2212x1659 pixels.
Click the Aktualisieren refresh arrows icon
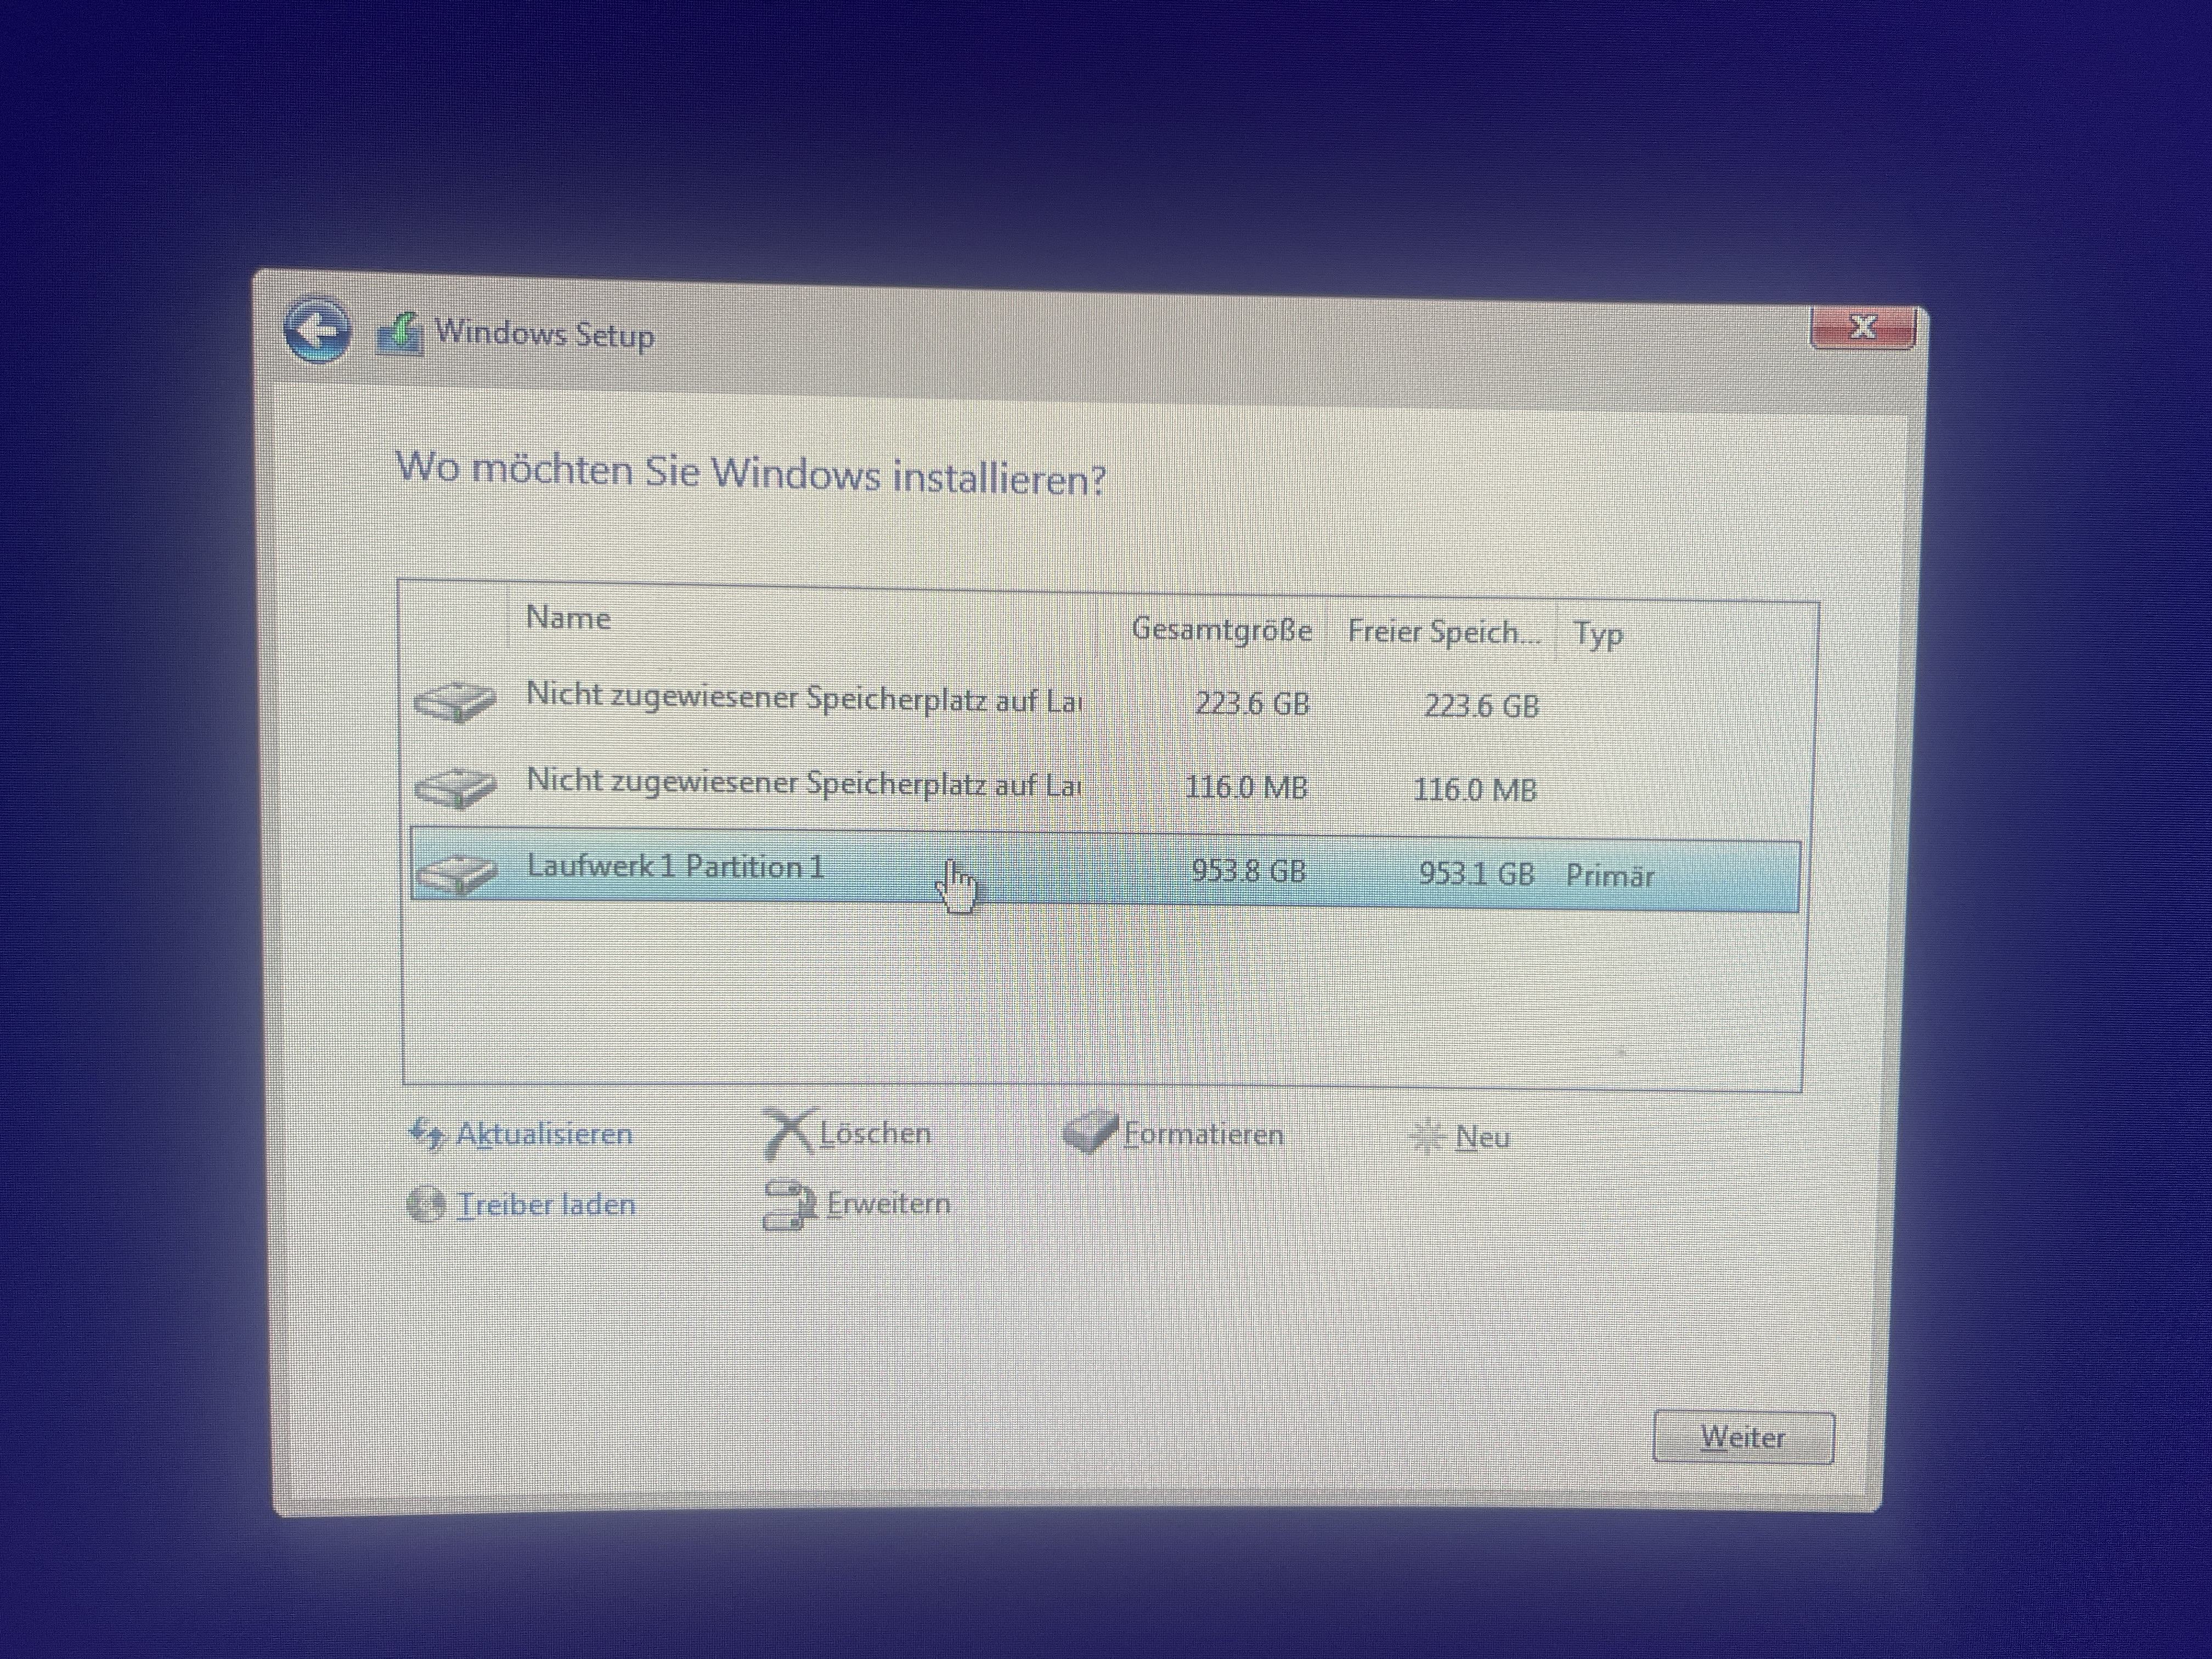[x=427, y=1134]
